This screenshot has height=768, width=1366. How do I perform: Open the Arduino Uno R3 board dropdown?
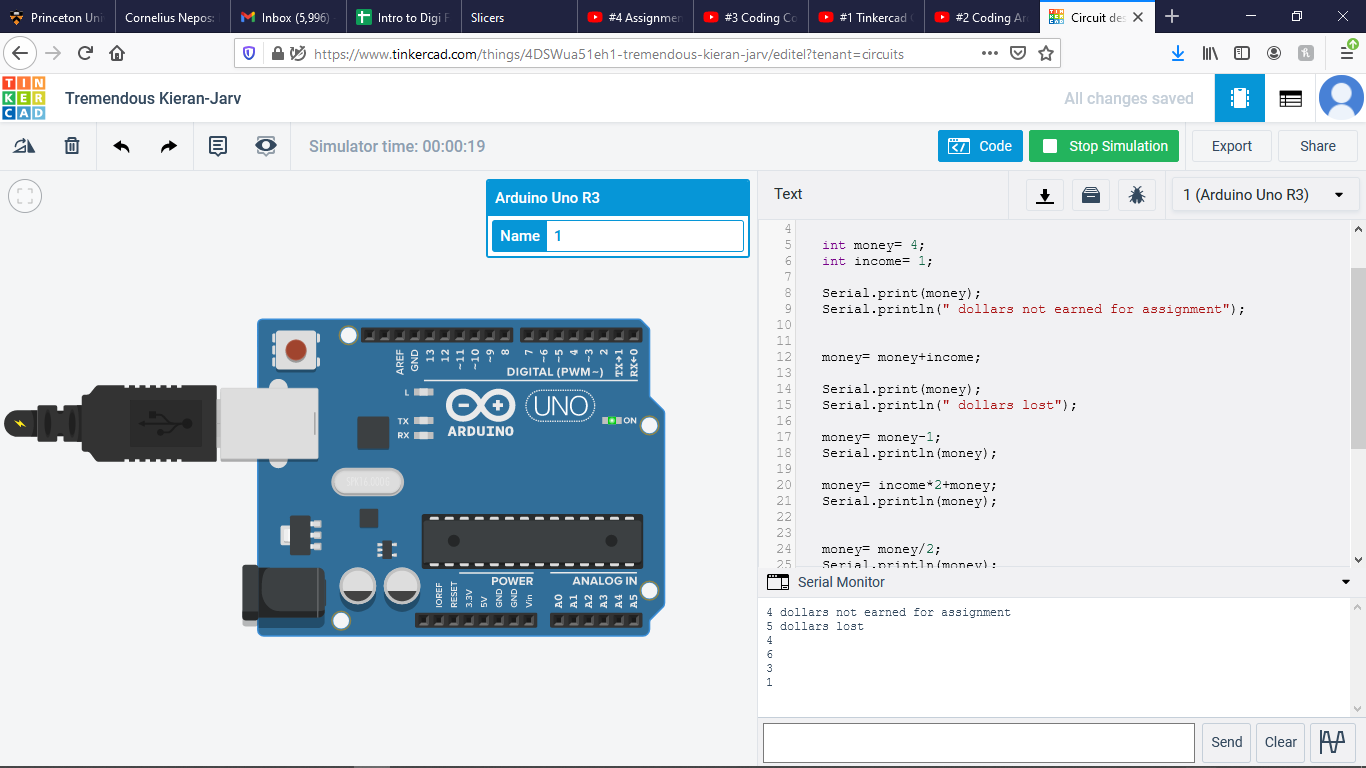point(1265,195)
